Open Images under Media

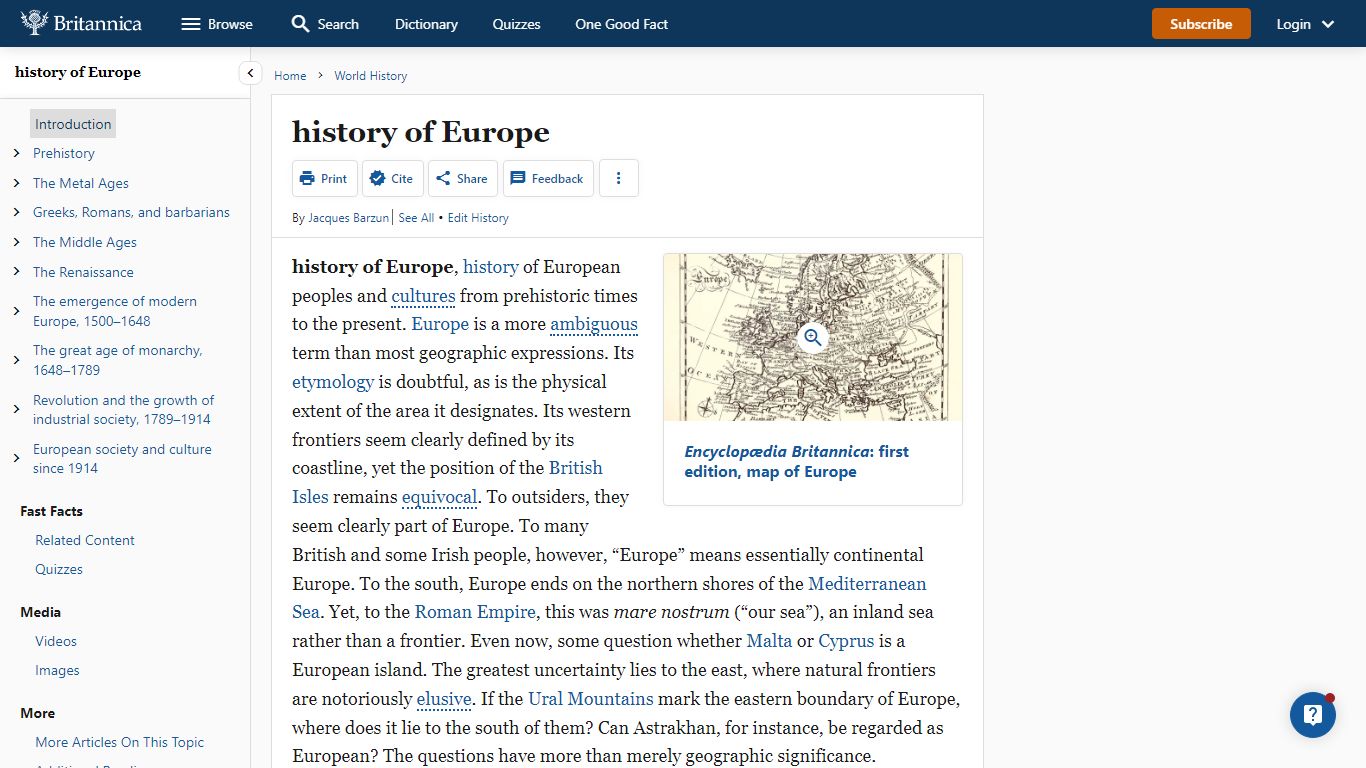point(57,670)
